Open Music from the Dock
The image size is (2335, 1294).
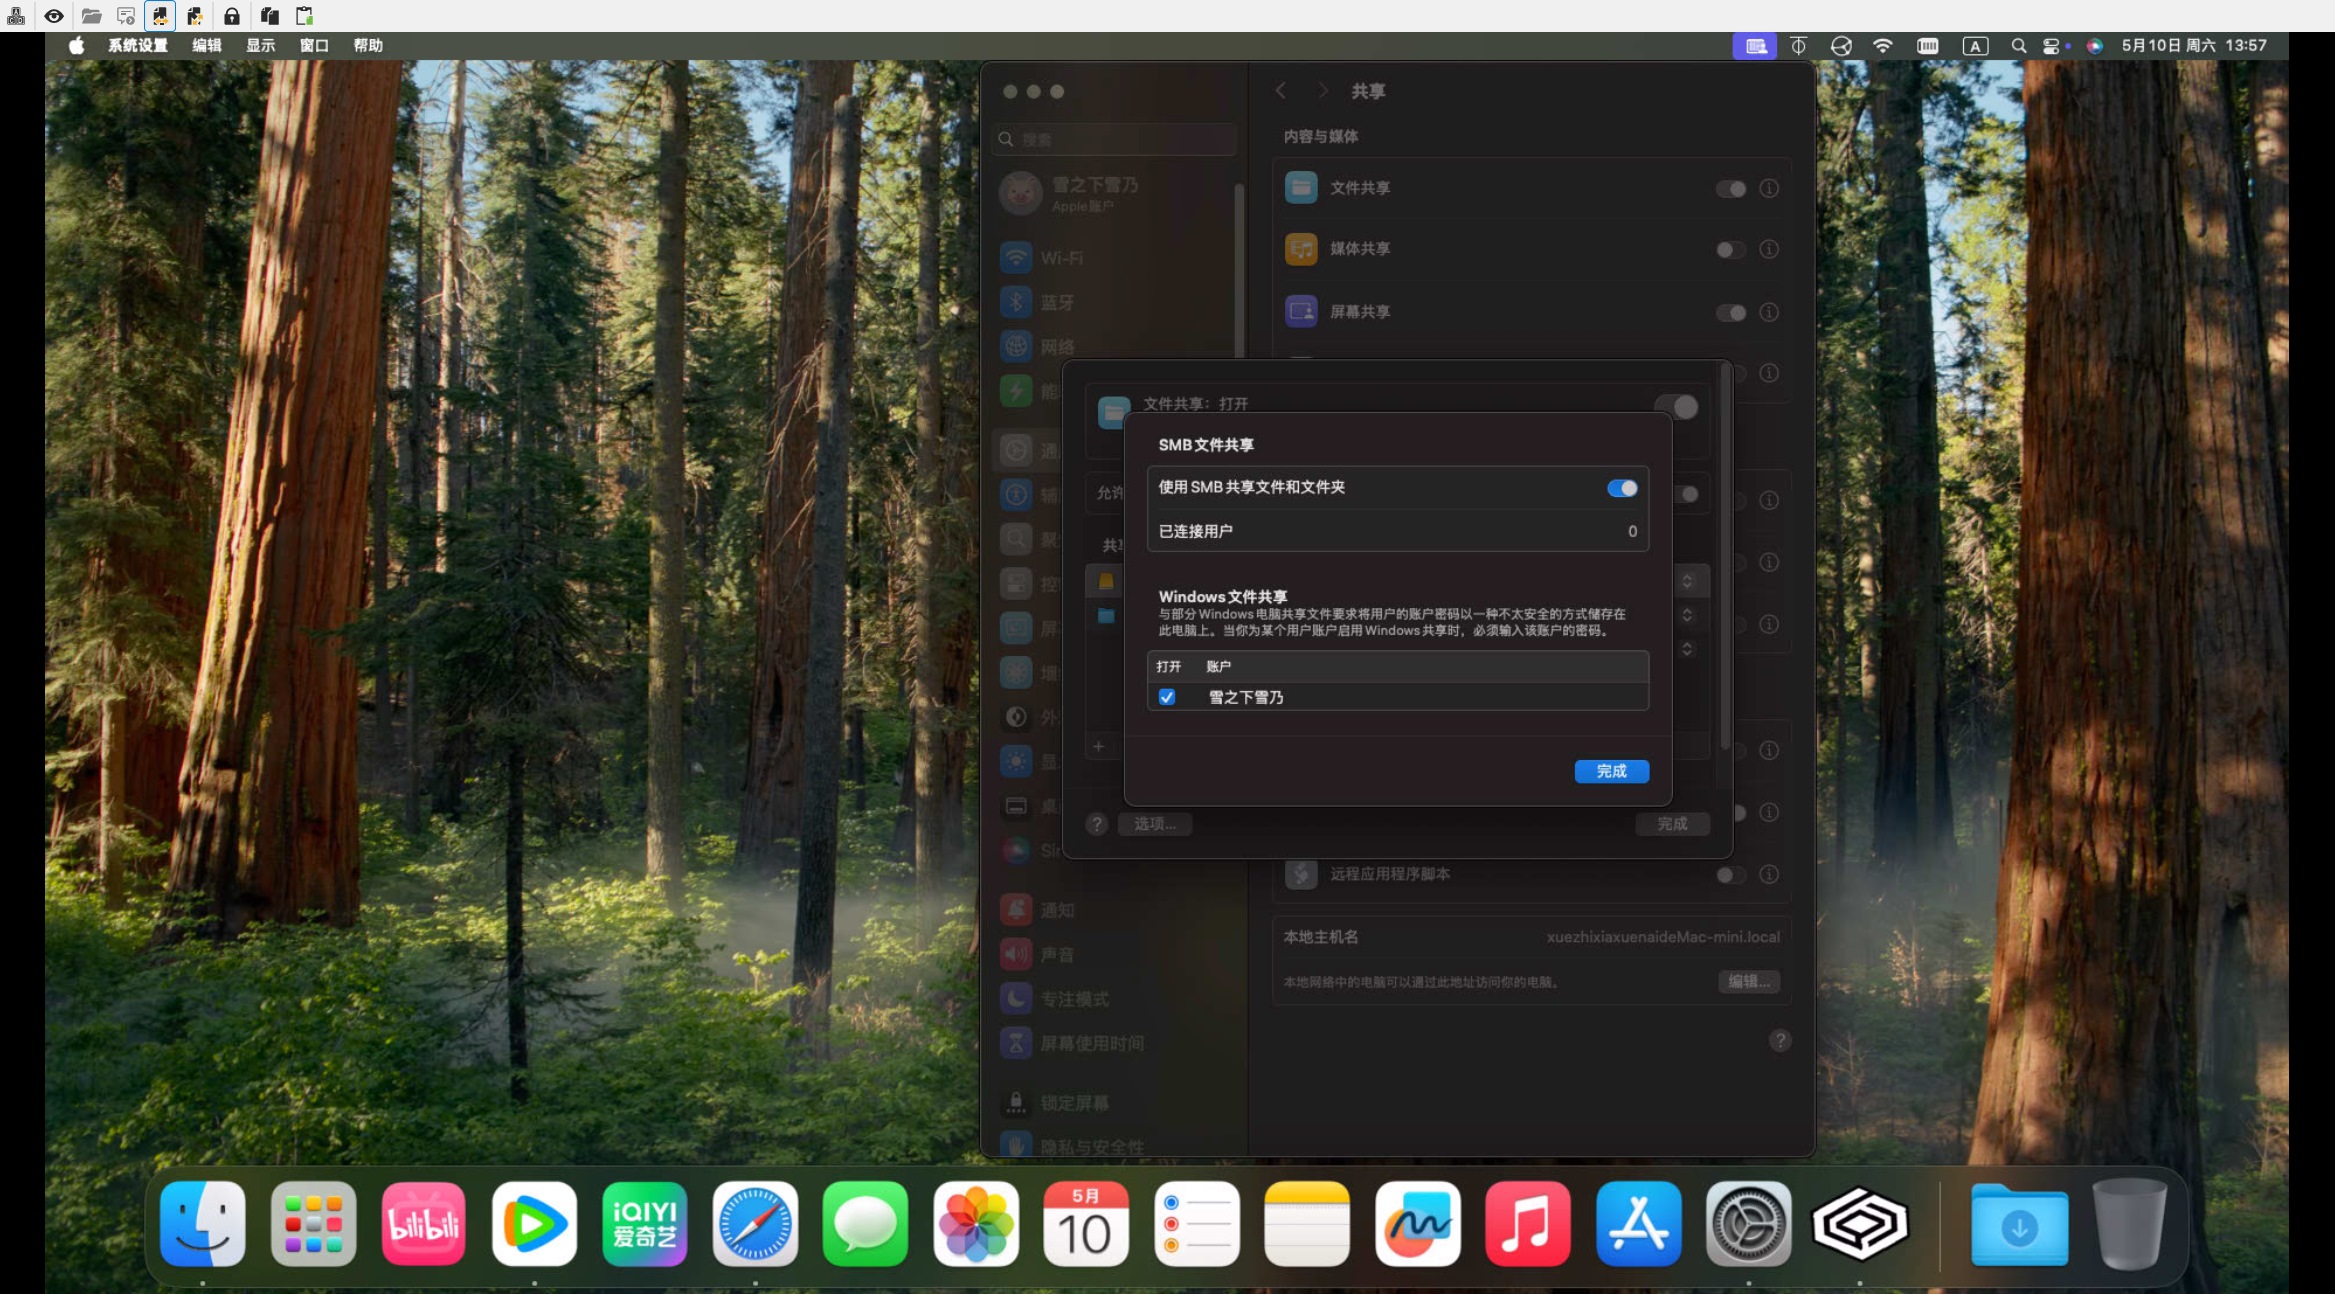(1528, 1224)
